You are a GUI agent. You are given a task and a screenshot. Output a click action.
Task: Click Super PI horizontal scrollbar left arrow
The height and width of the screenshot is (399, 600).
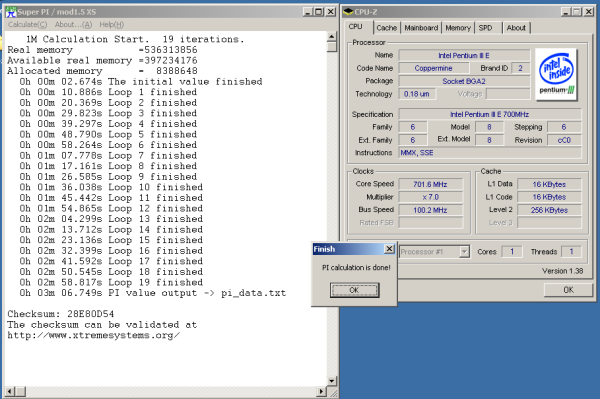point(10,391)
